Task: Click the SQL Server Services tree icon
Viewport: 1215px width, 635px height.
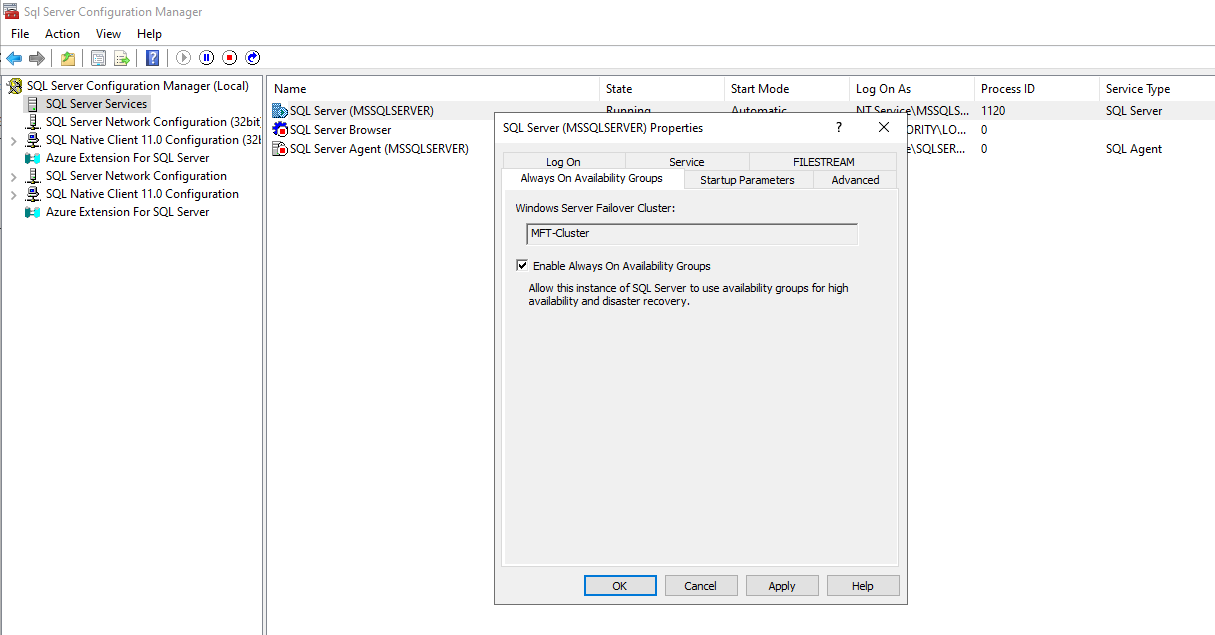Action: tap(33, 104)
